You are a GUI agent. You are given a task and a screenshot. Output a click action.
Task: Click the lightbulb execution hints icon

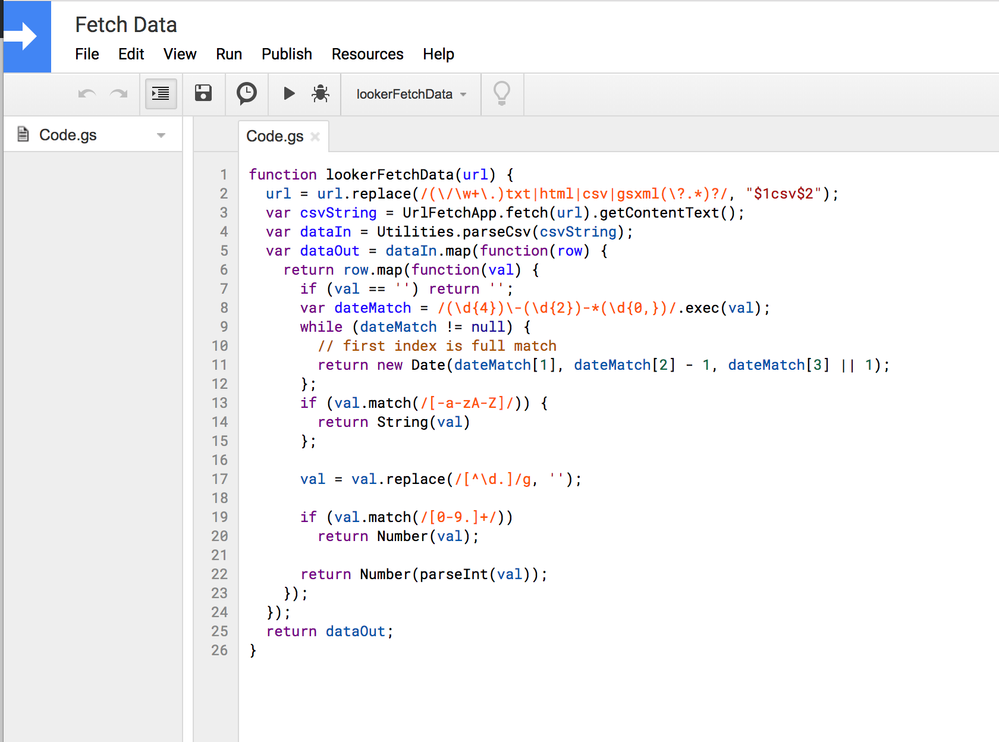[x=502, y=94]
